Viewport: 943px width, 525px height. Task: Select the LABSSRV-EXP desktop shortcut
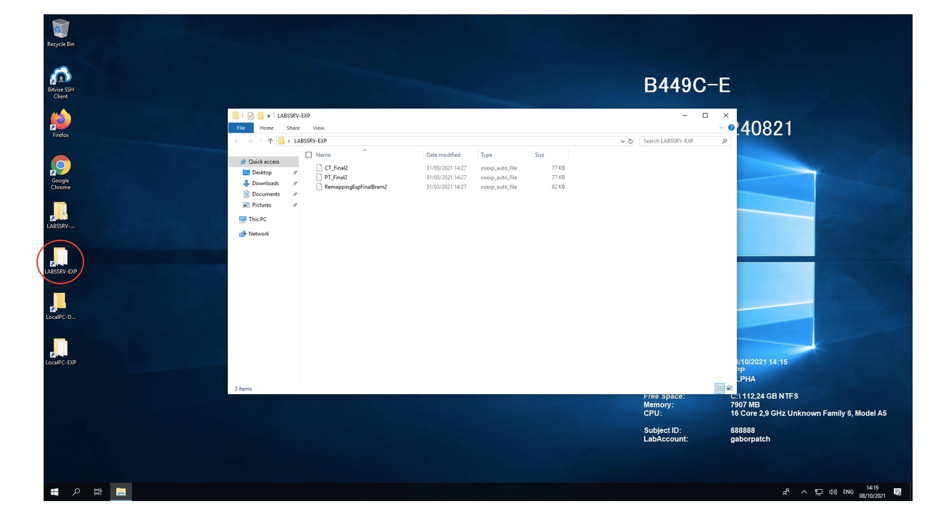point(60,260)
